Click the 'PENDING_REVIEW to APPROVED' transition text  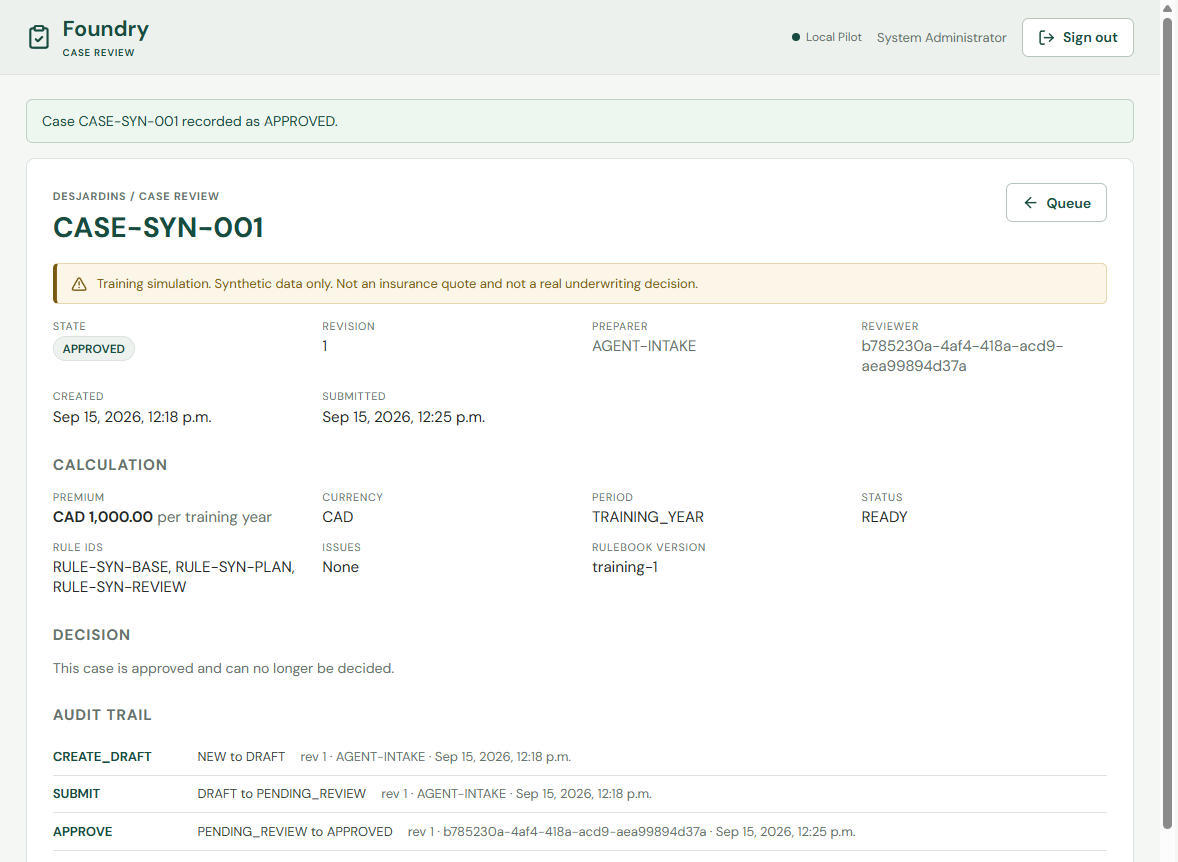[x=294, y=832]
